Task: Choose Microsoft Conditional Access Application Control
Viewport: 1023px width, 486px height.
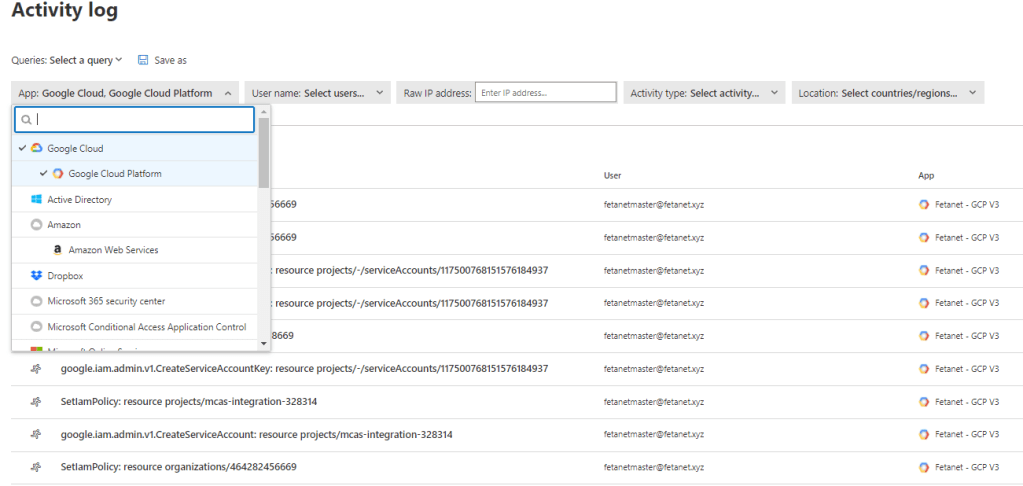Action: point(146,327)
